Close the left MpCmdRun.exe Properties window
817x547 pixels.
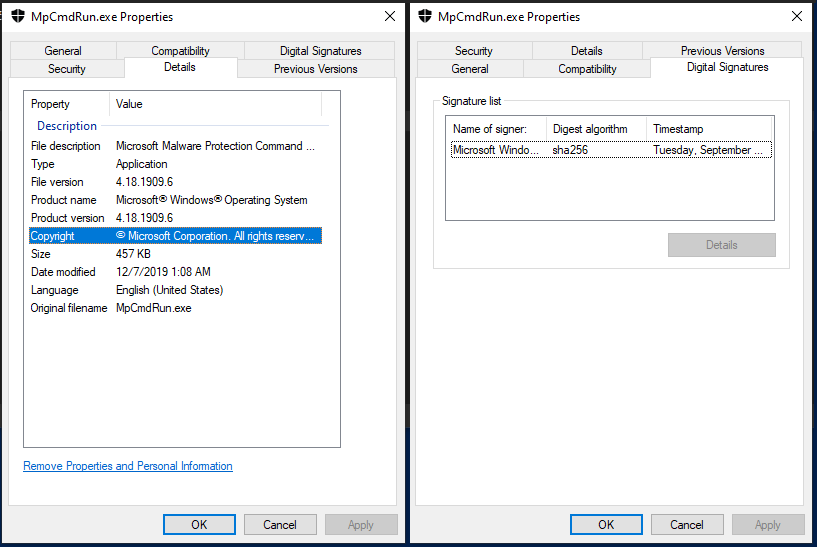pos(390,16)
